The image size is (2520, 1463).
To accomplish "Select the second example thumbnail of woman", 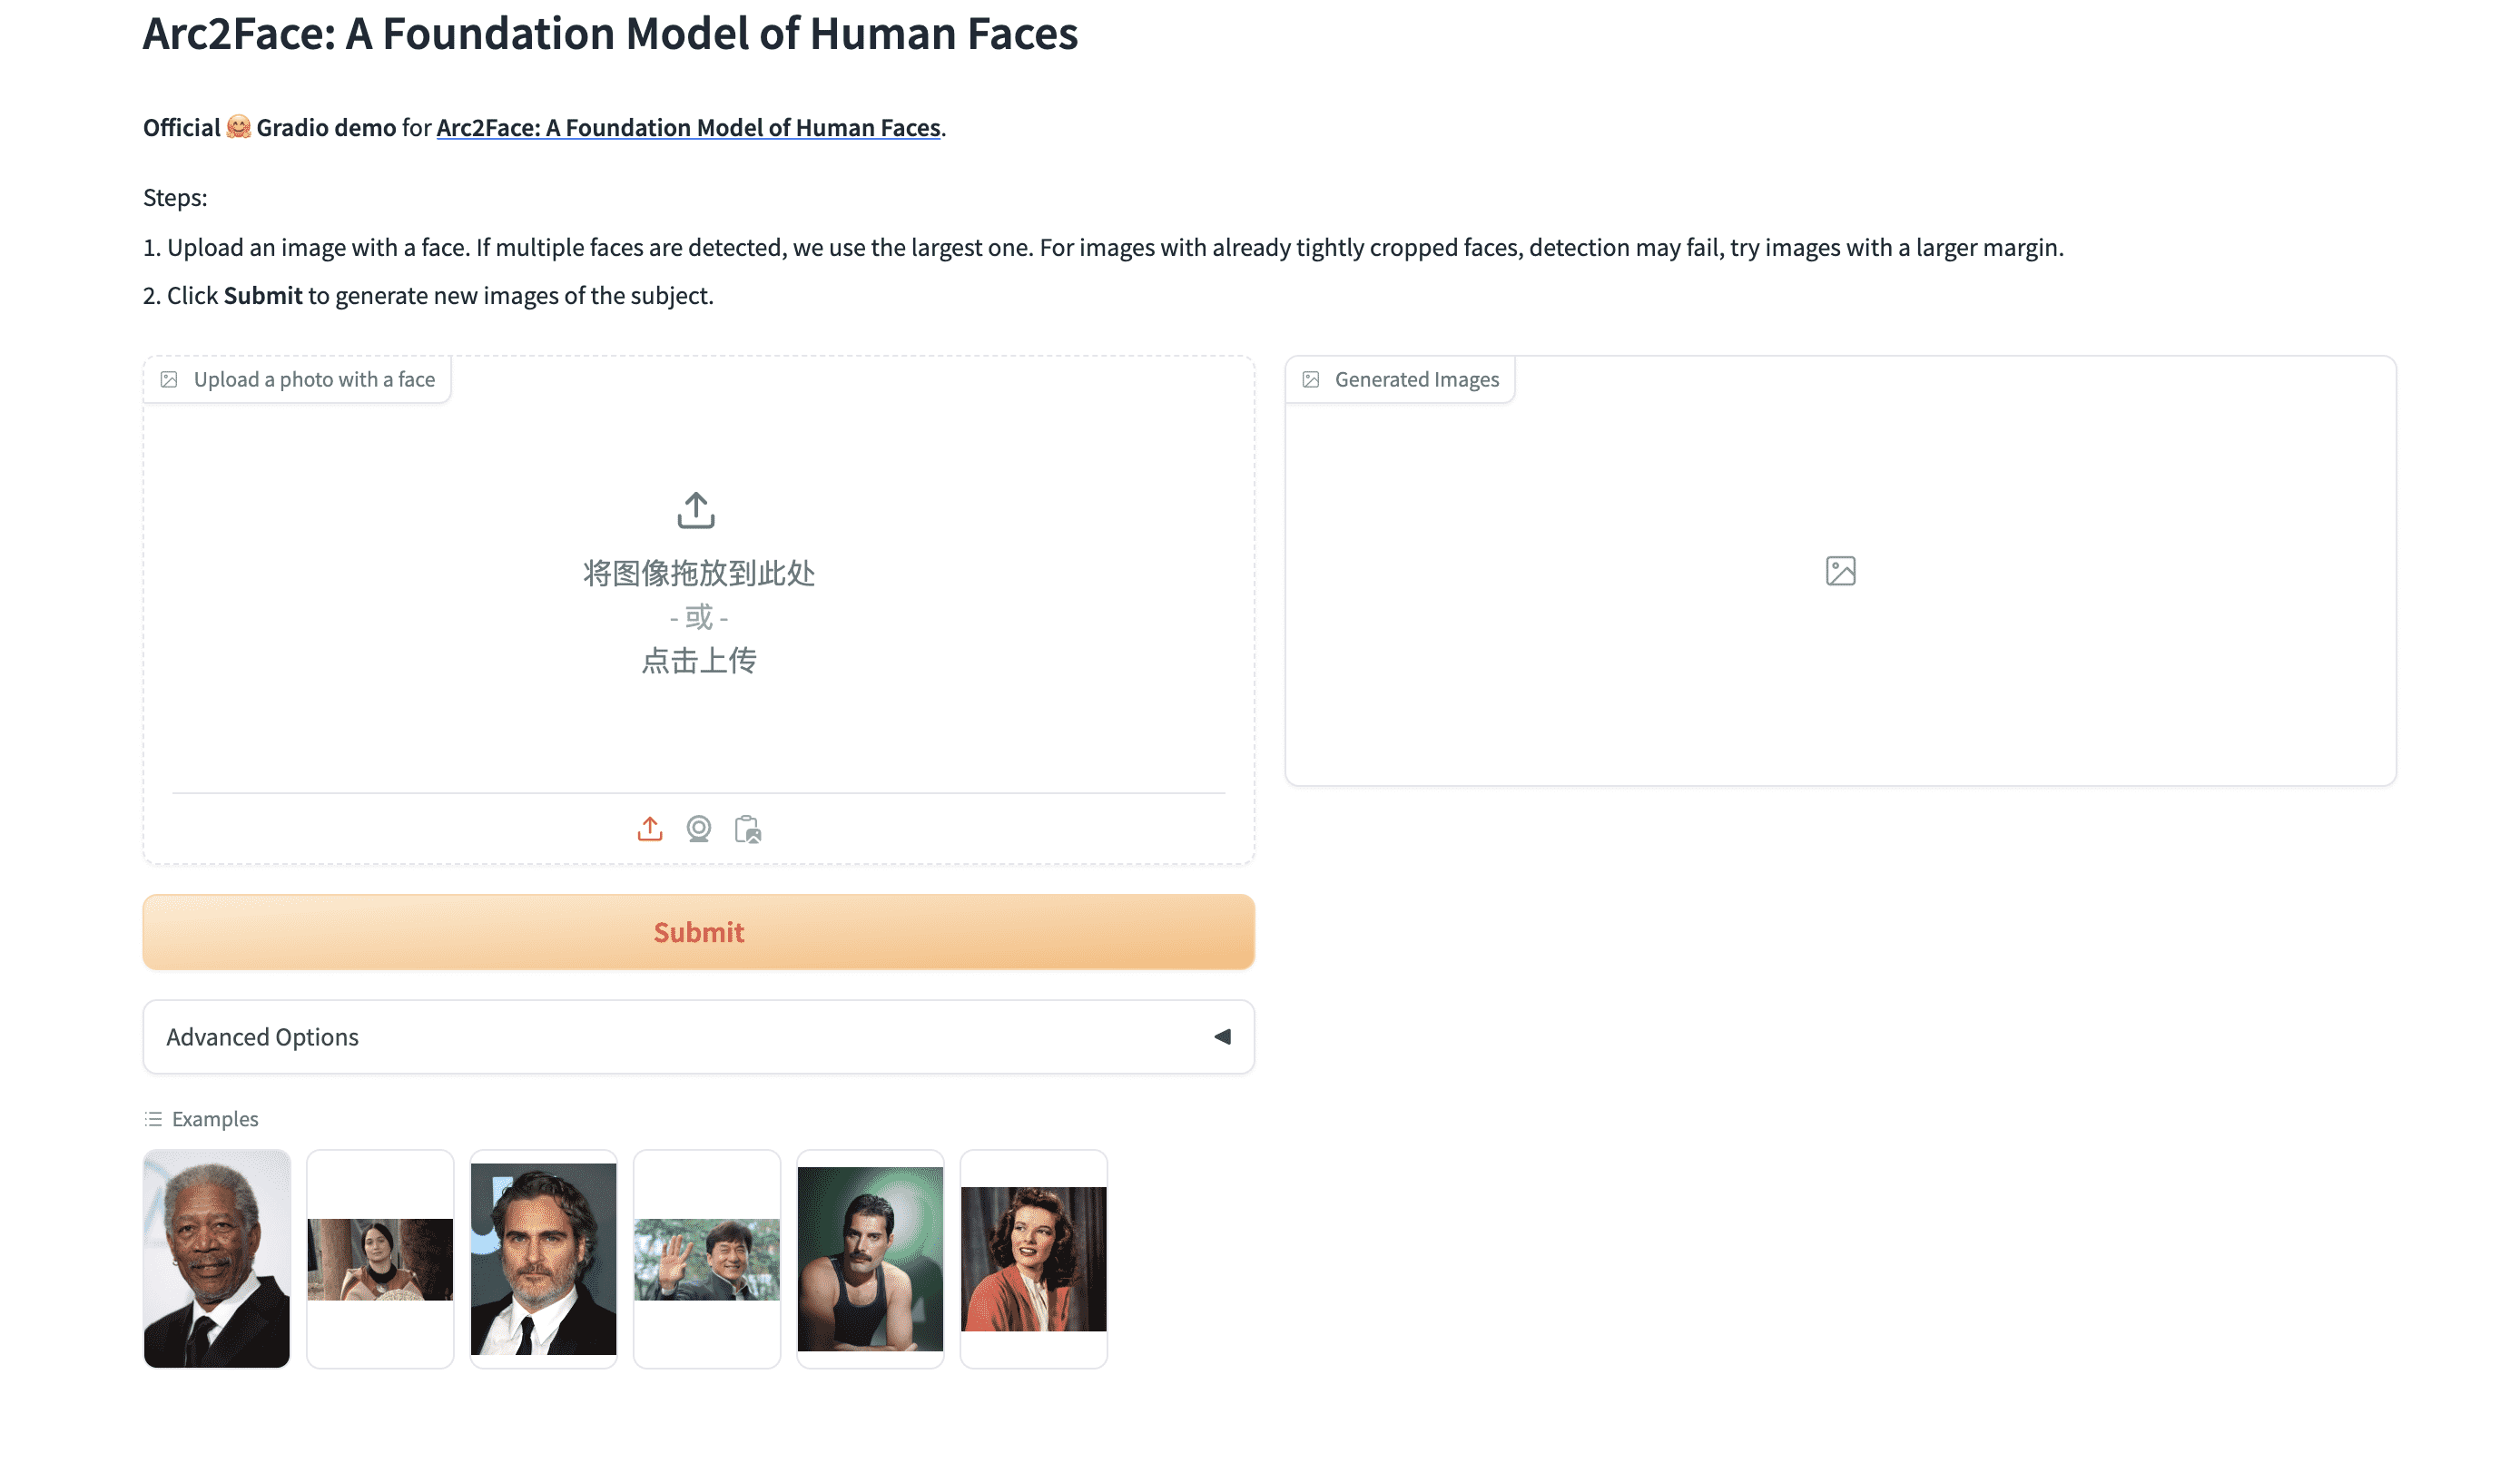I will [x=380, y=1259].
